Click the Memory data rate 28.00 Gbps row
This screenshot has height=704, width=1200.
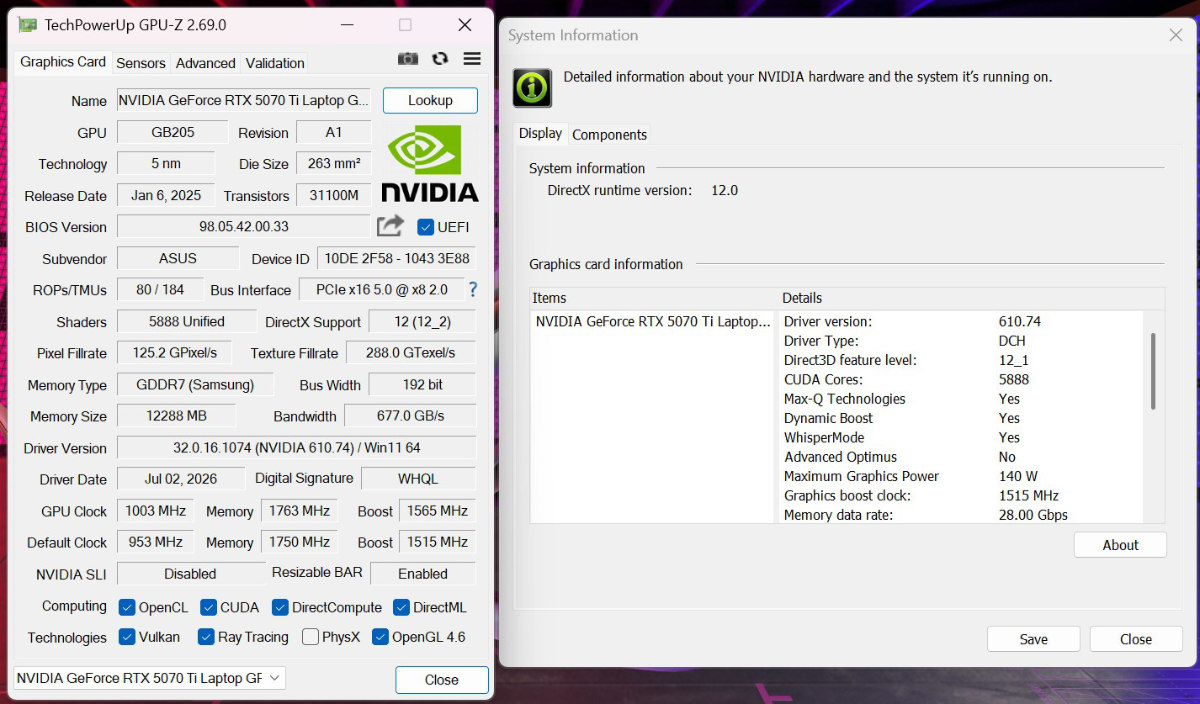click(962, 515)
